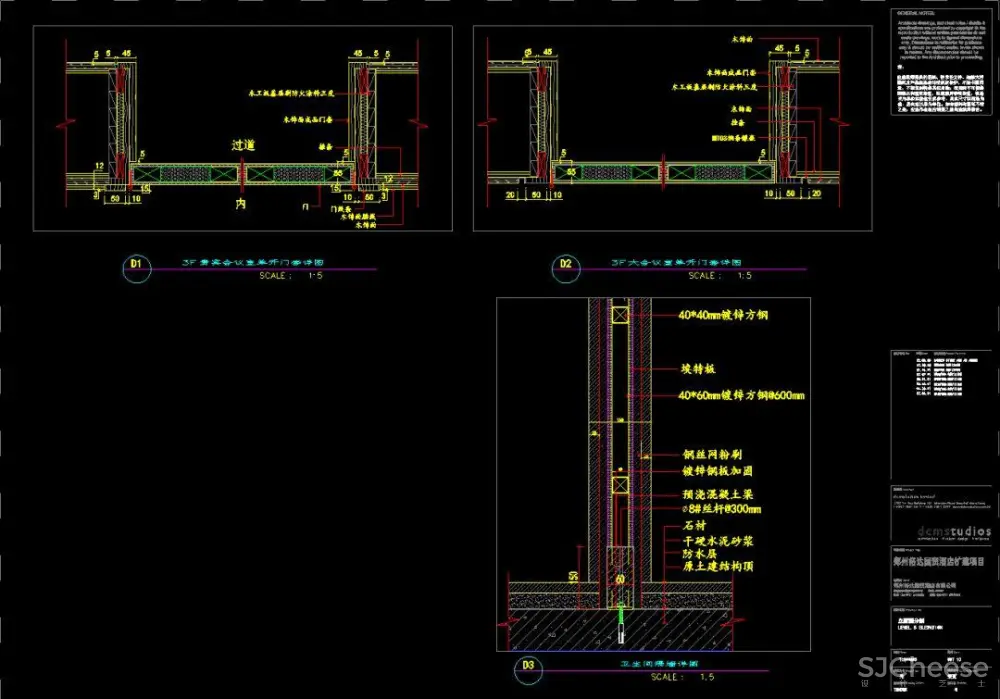Select the lower square steel tube symbol in D3
Image resolution: width=1000 pixels, height=699 pixels.
coord(622,486)
